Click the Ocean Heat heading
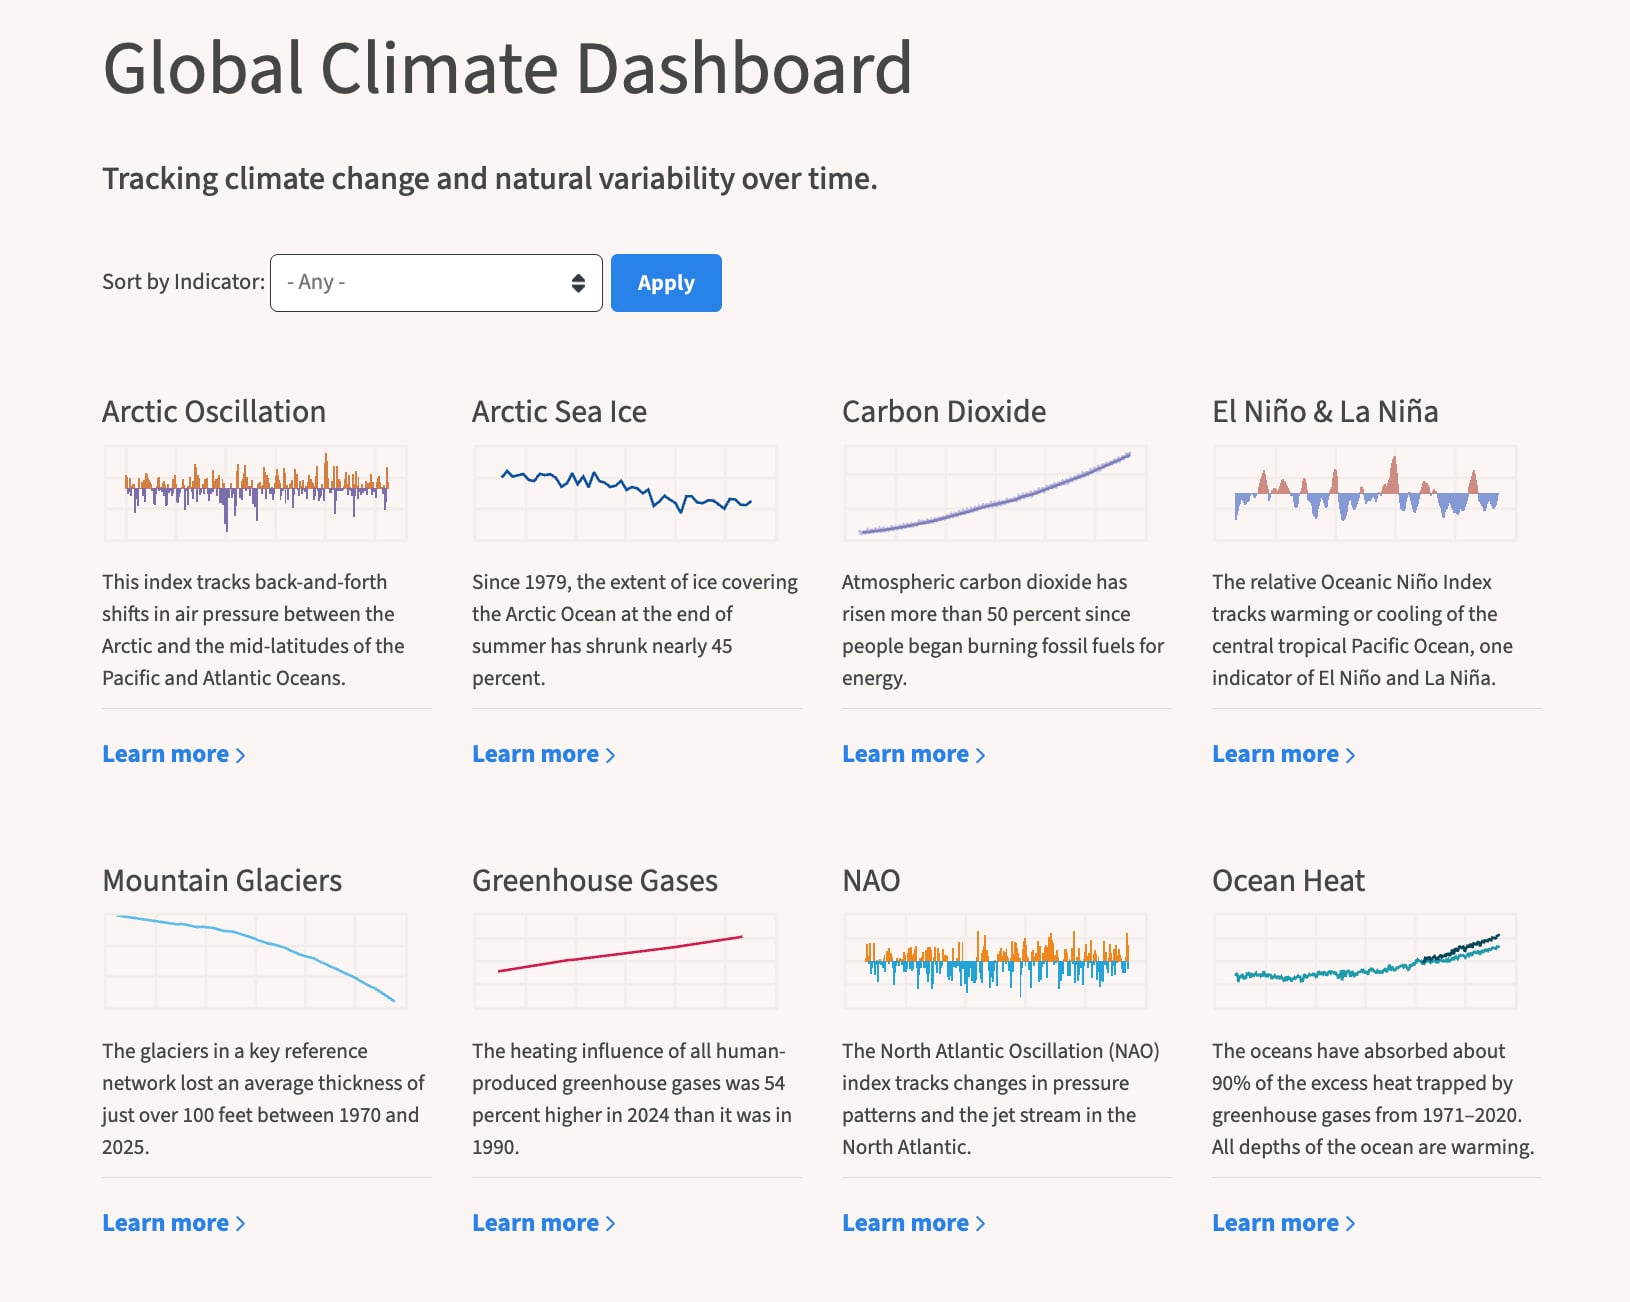This screenshot has height=1302, width=1630. (1288, 881)
